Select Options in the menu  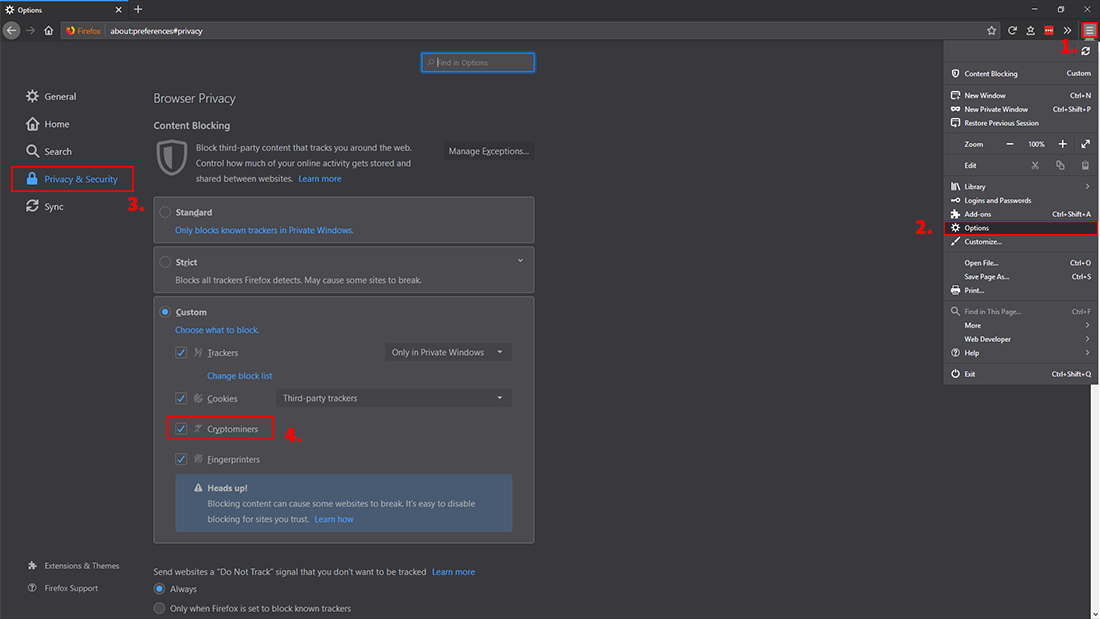point(1020,228)
